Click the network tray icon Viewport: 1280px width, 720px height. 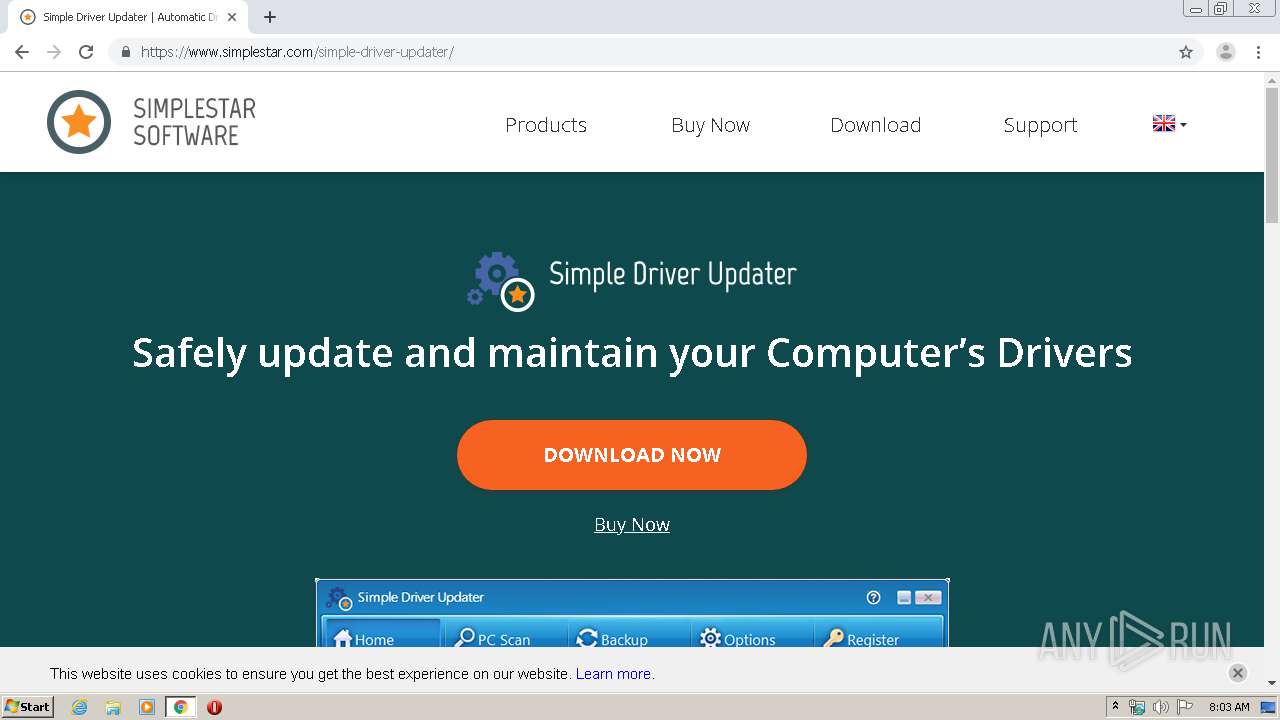coord(1137,707)
